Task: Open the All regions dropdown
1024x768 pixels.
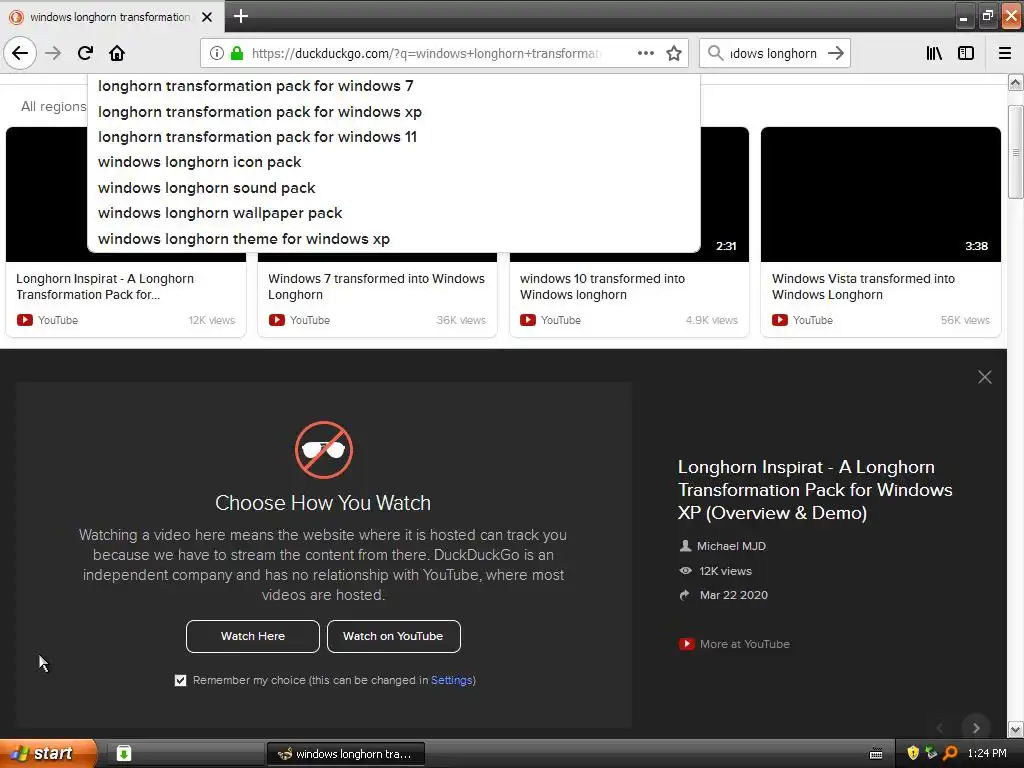Action: pyautogui.click(x=54, y=106)
